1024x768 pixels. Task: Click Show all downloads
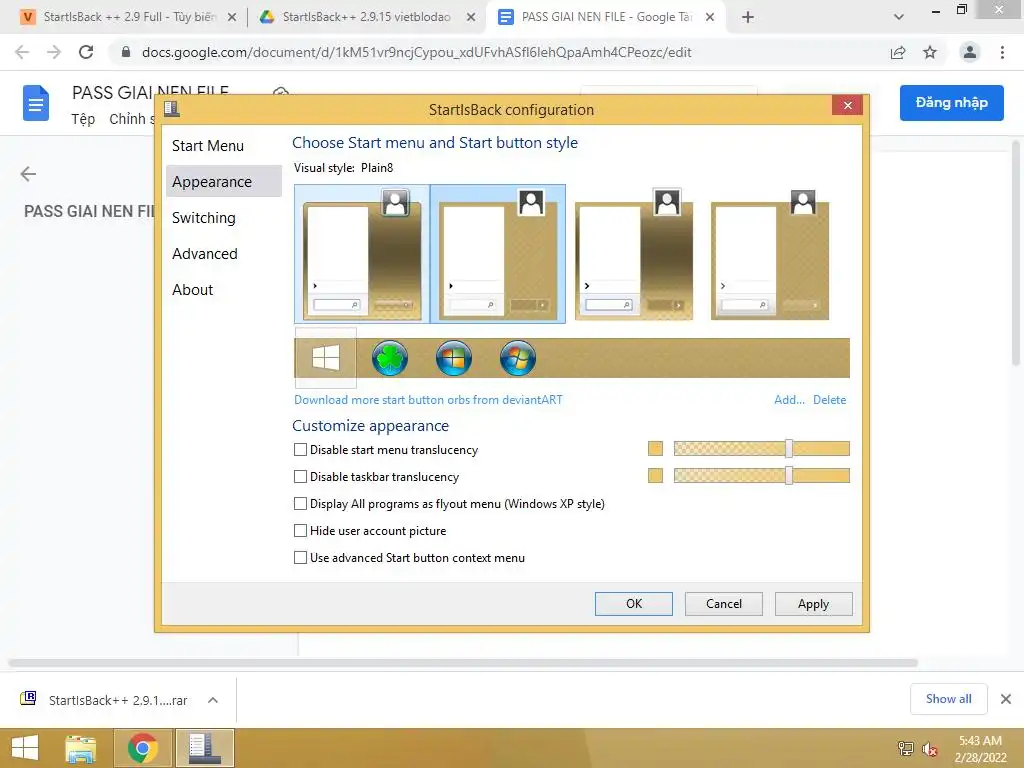click(948, 699)
